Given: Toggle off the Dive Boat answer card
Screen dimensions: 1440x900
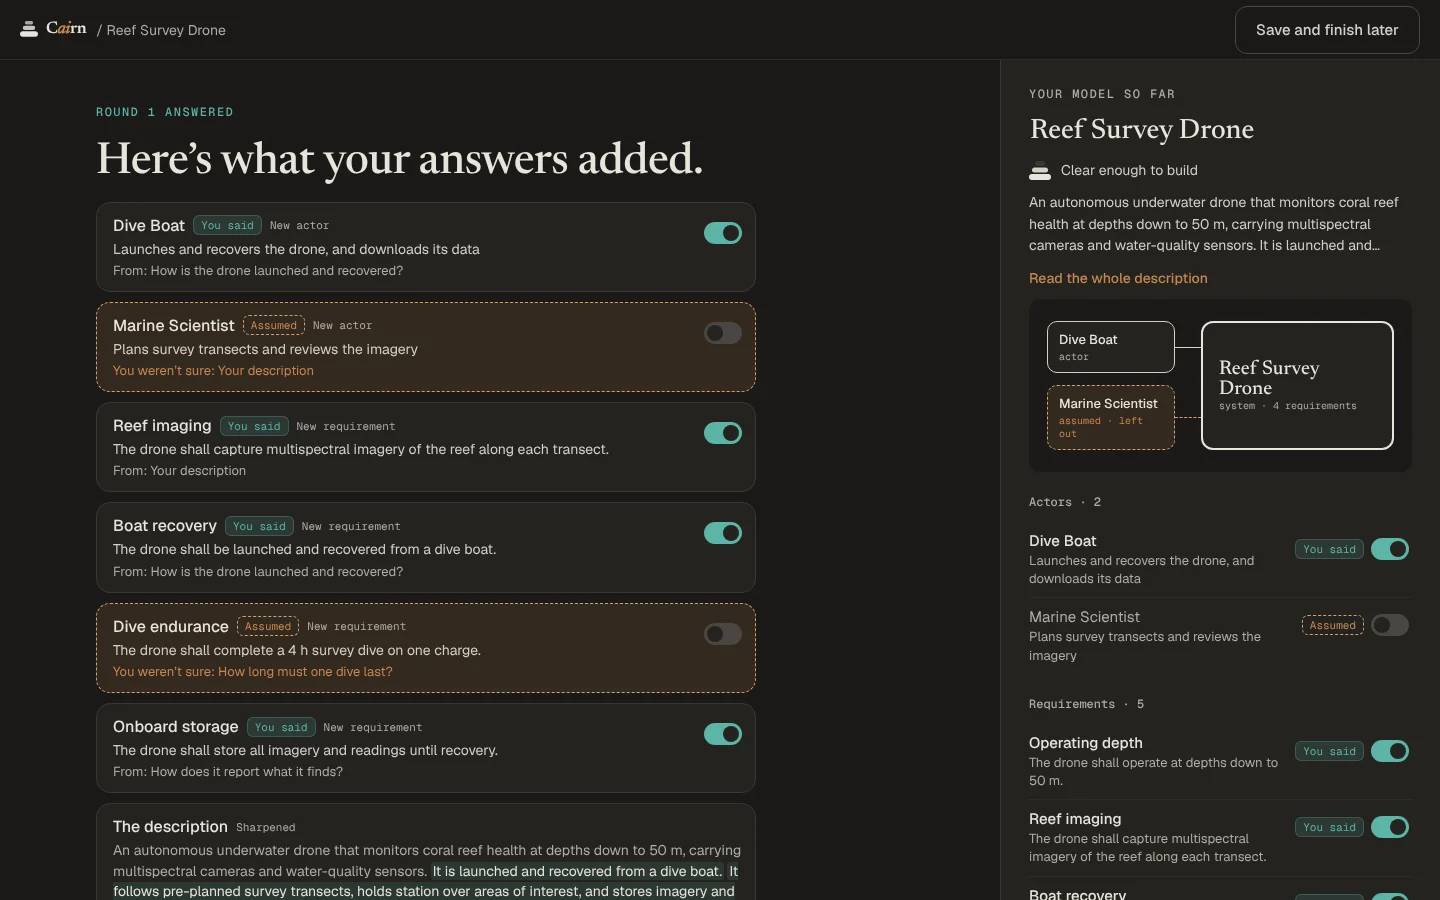Looking at the screenshot, I should point(723,233).
